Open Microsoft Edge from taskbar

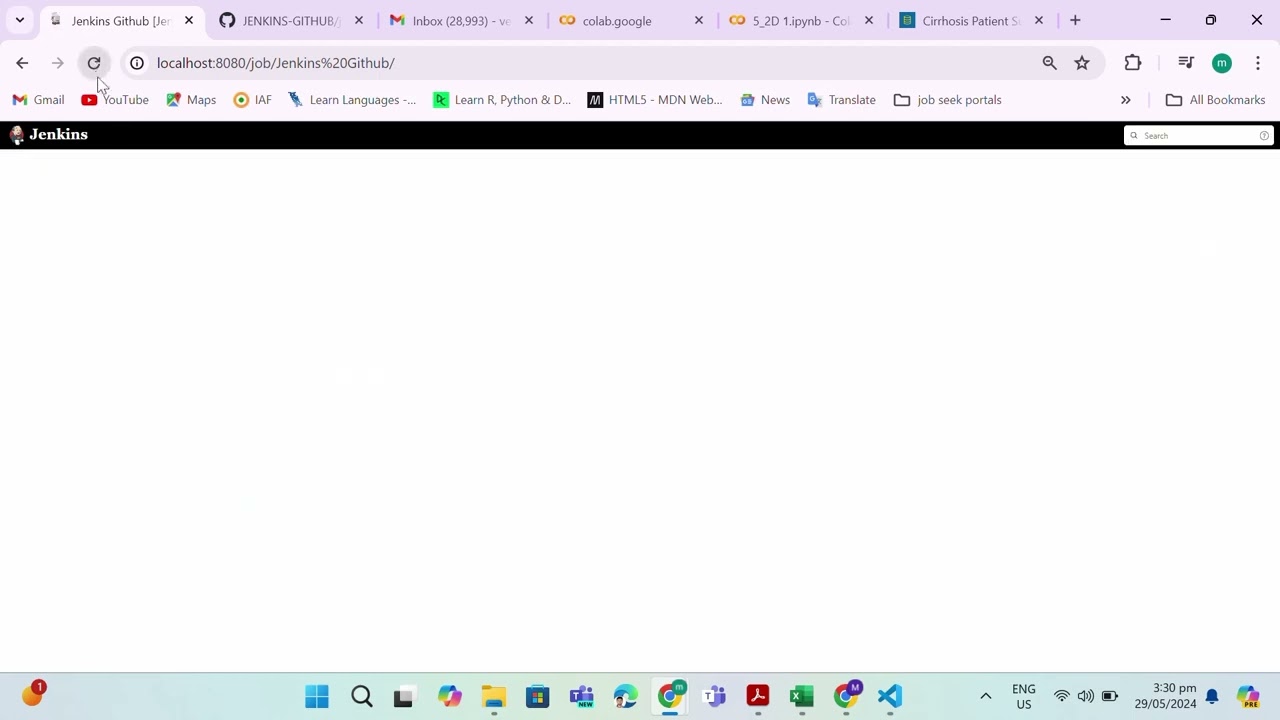coord(626,696)
